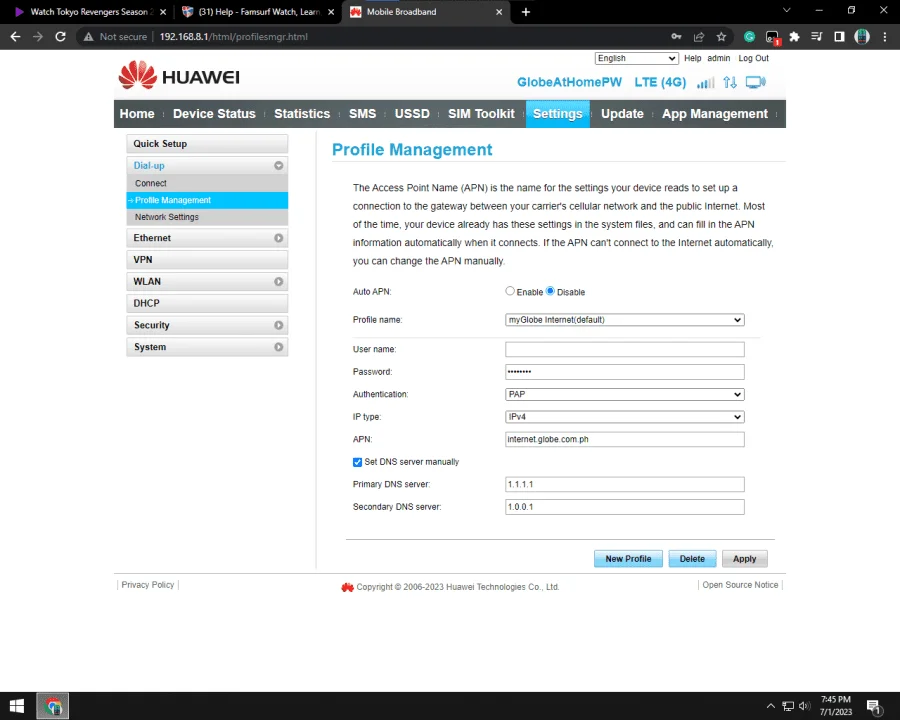
Task: Click the browser forward arrow
Action: [x=38, y=37]
